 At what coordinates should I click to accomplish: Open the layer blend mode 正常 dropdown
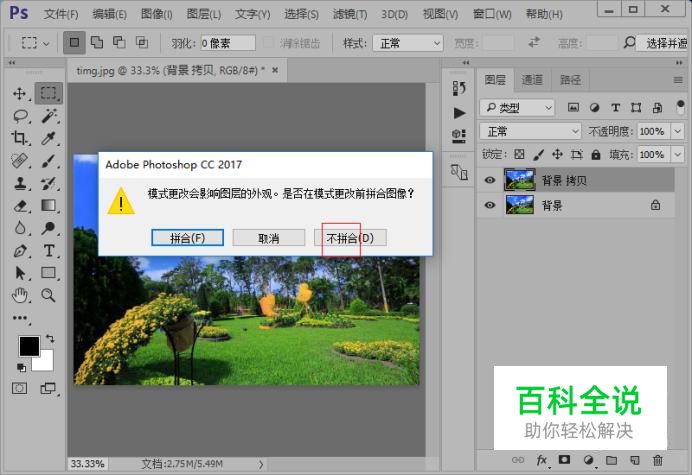[530, 131]
